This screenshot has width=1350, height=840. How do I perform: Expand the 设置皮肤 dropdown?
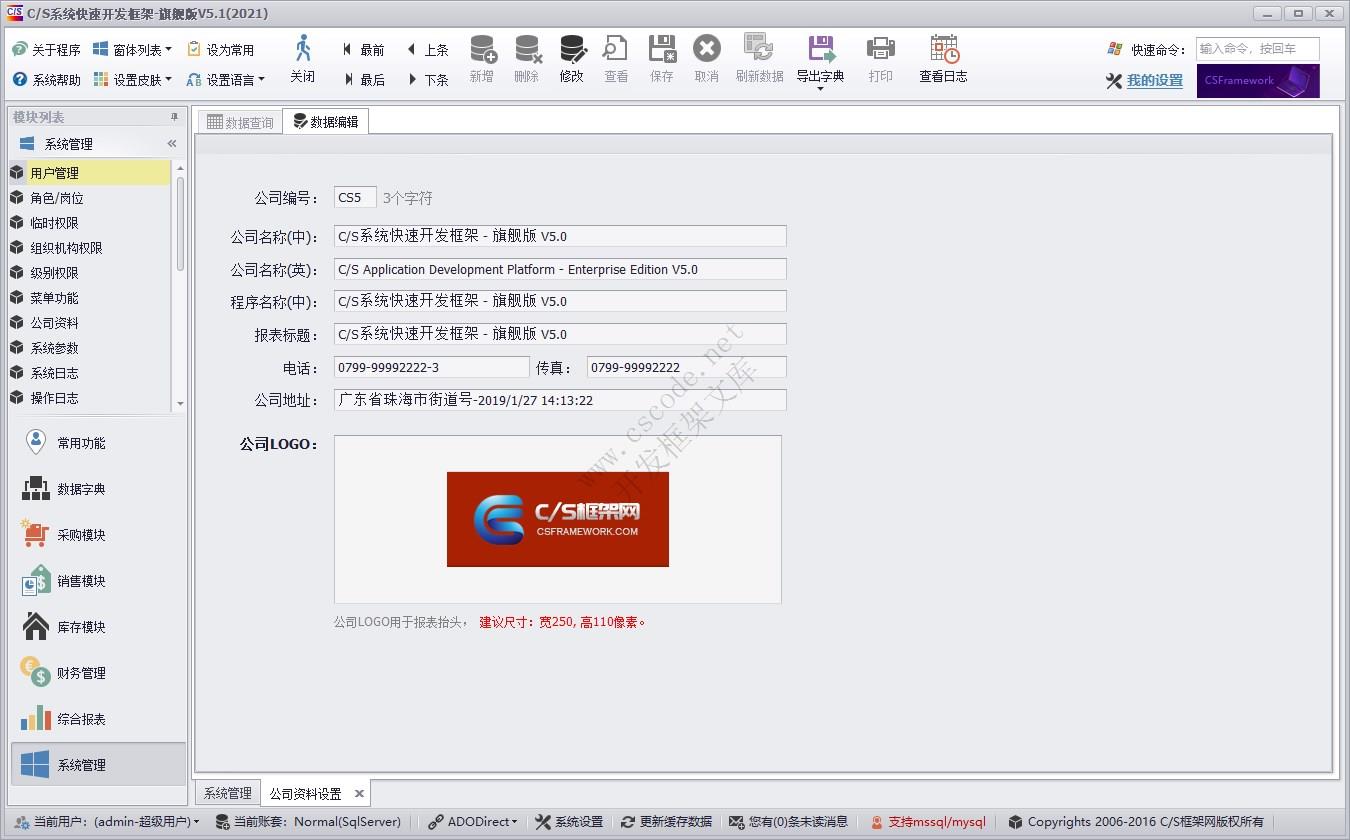tap(138, 79)
